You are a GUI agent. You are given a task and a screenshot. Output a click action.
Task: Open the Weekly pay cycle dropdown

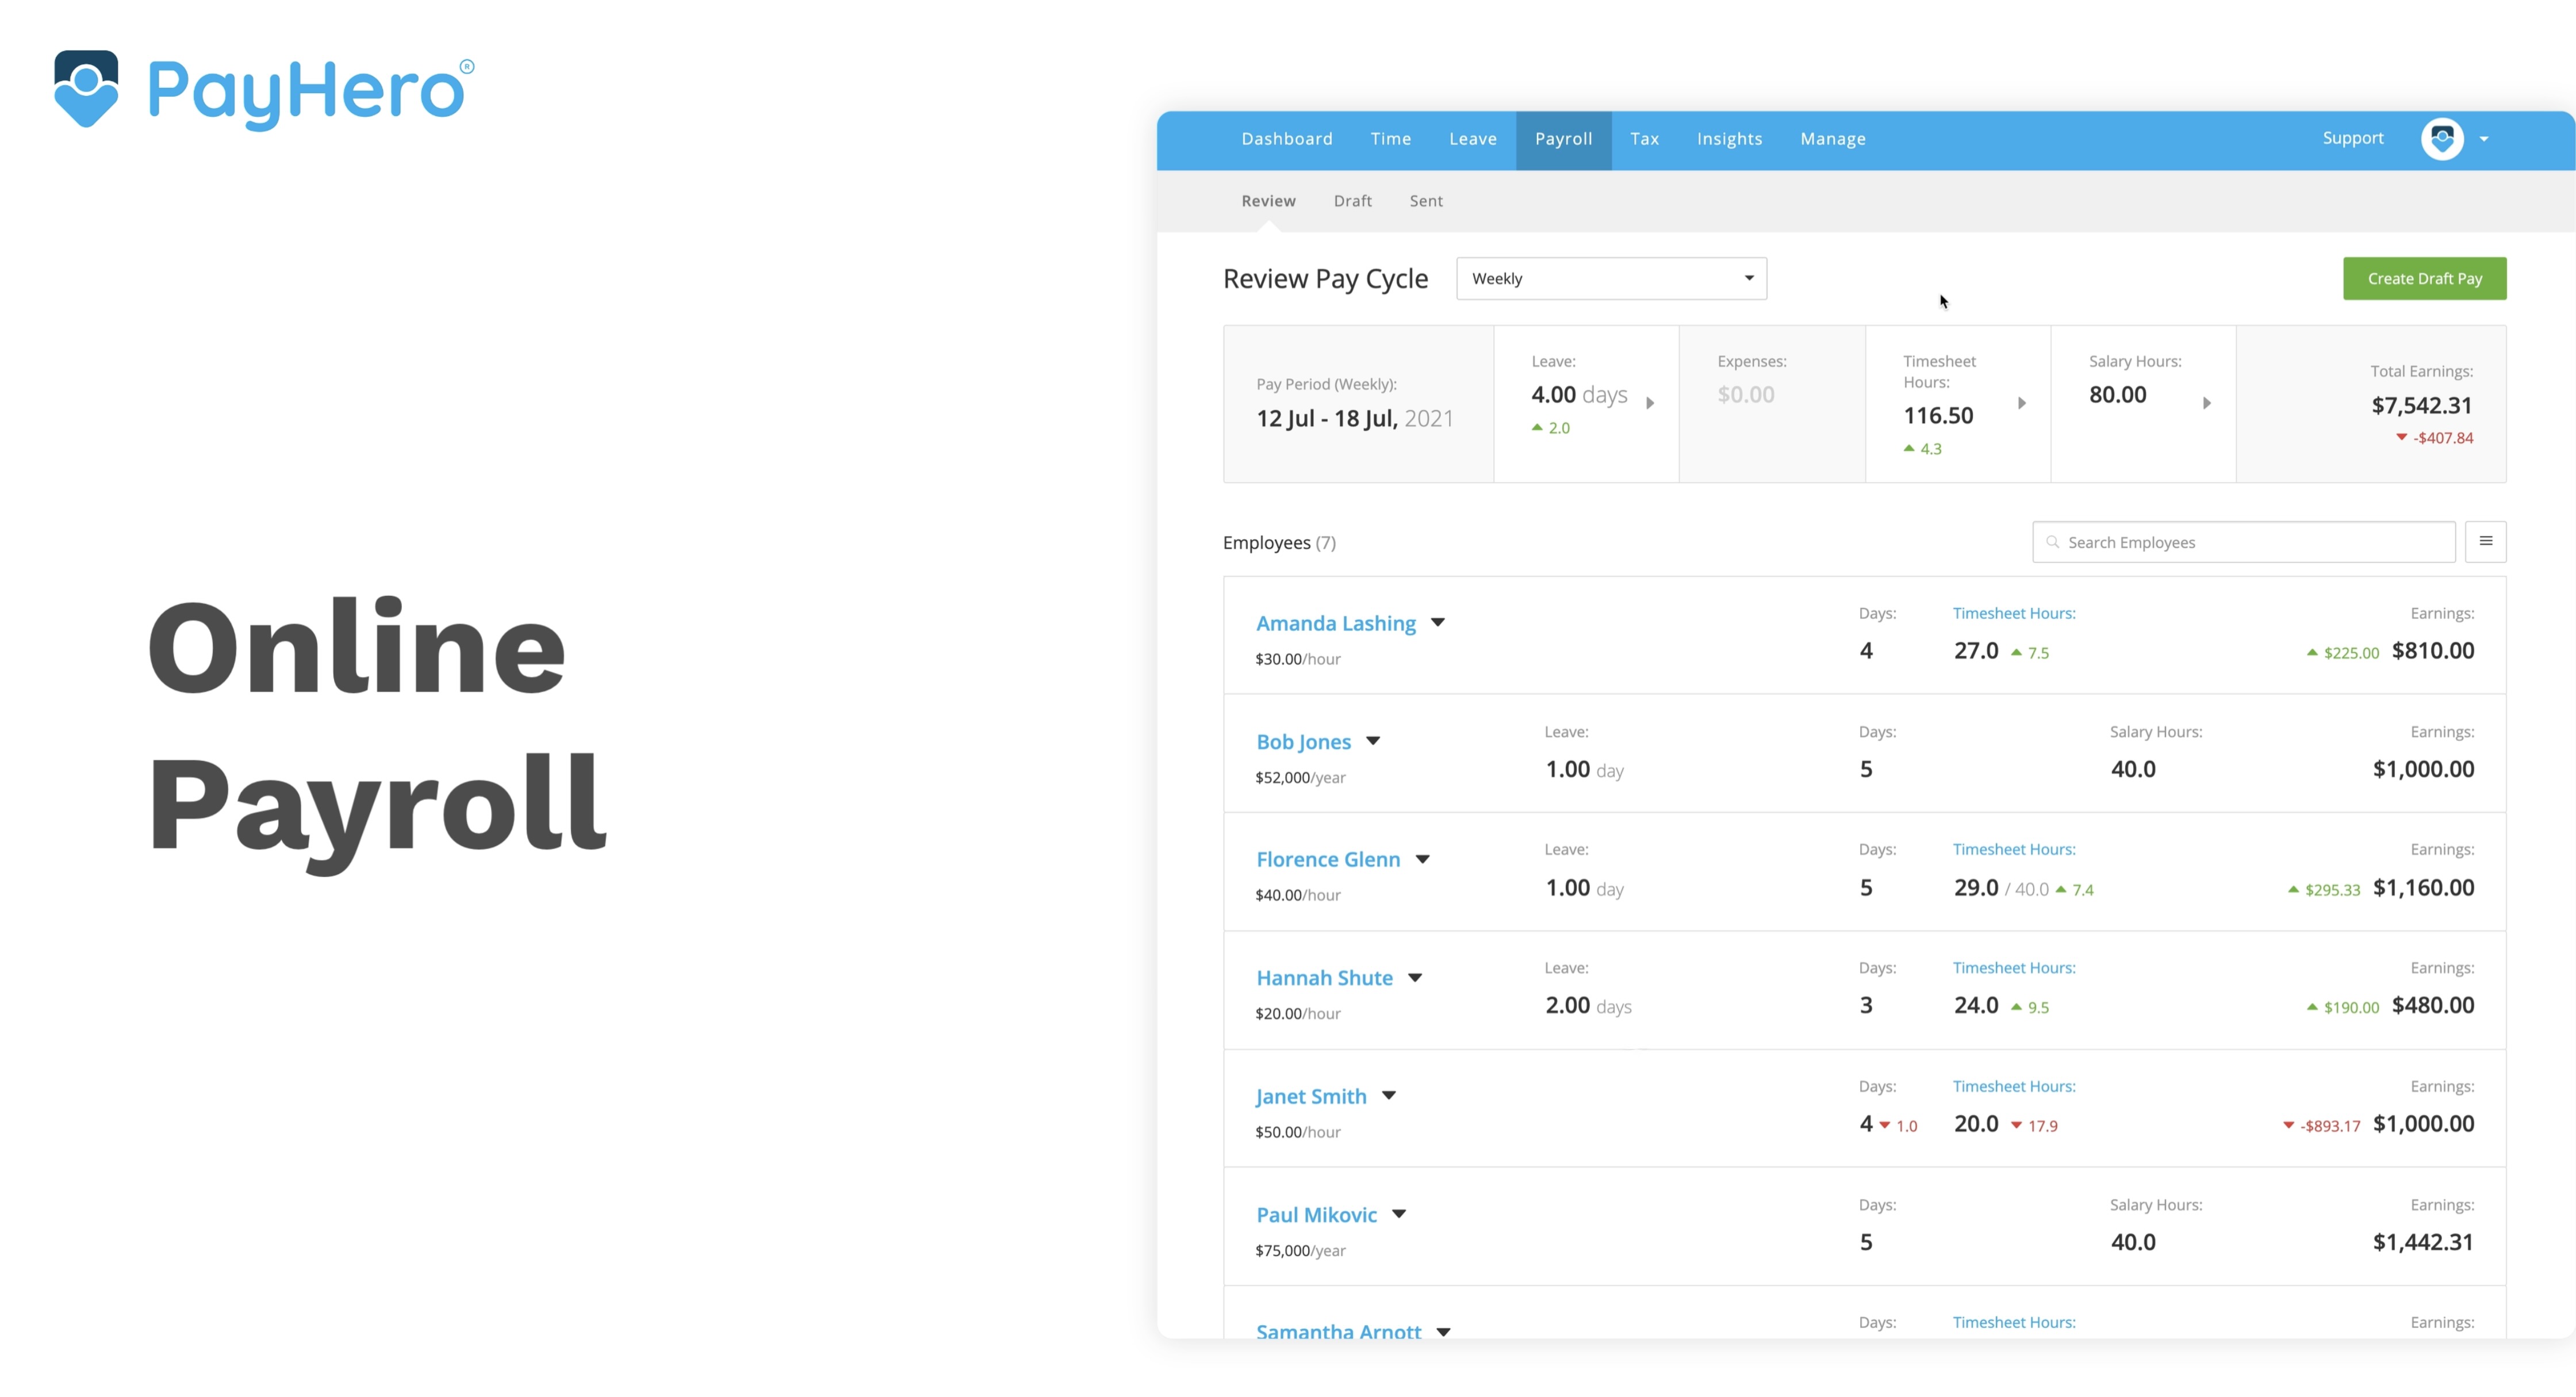tap(1611, 279)
